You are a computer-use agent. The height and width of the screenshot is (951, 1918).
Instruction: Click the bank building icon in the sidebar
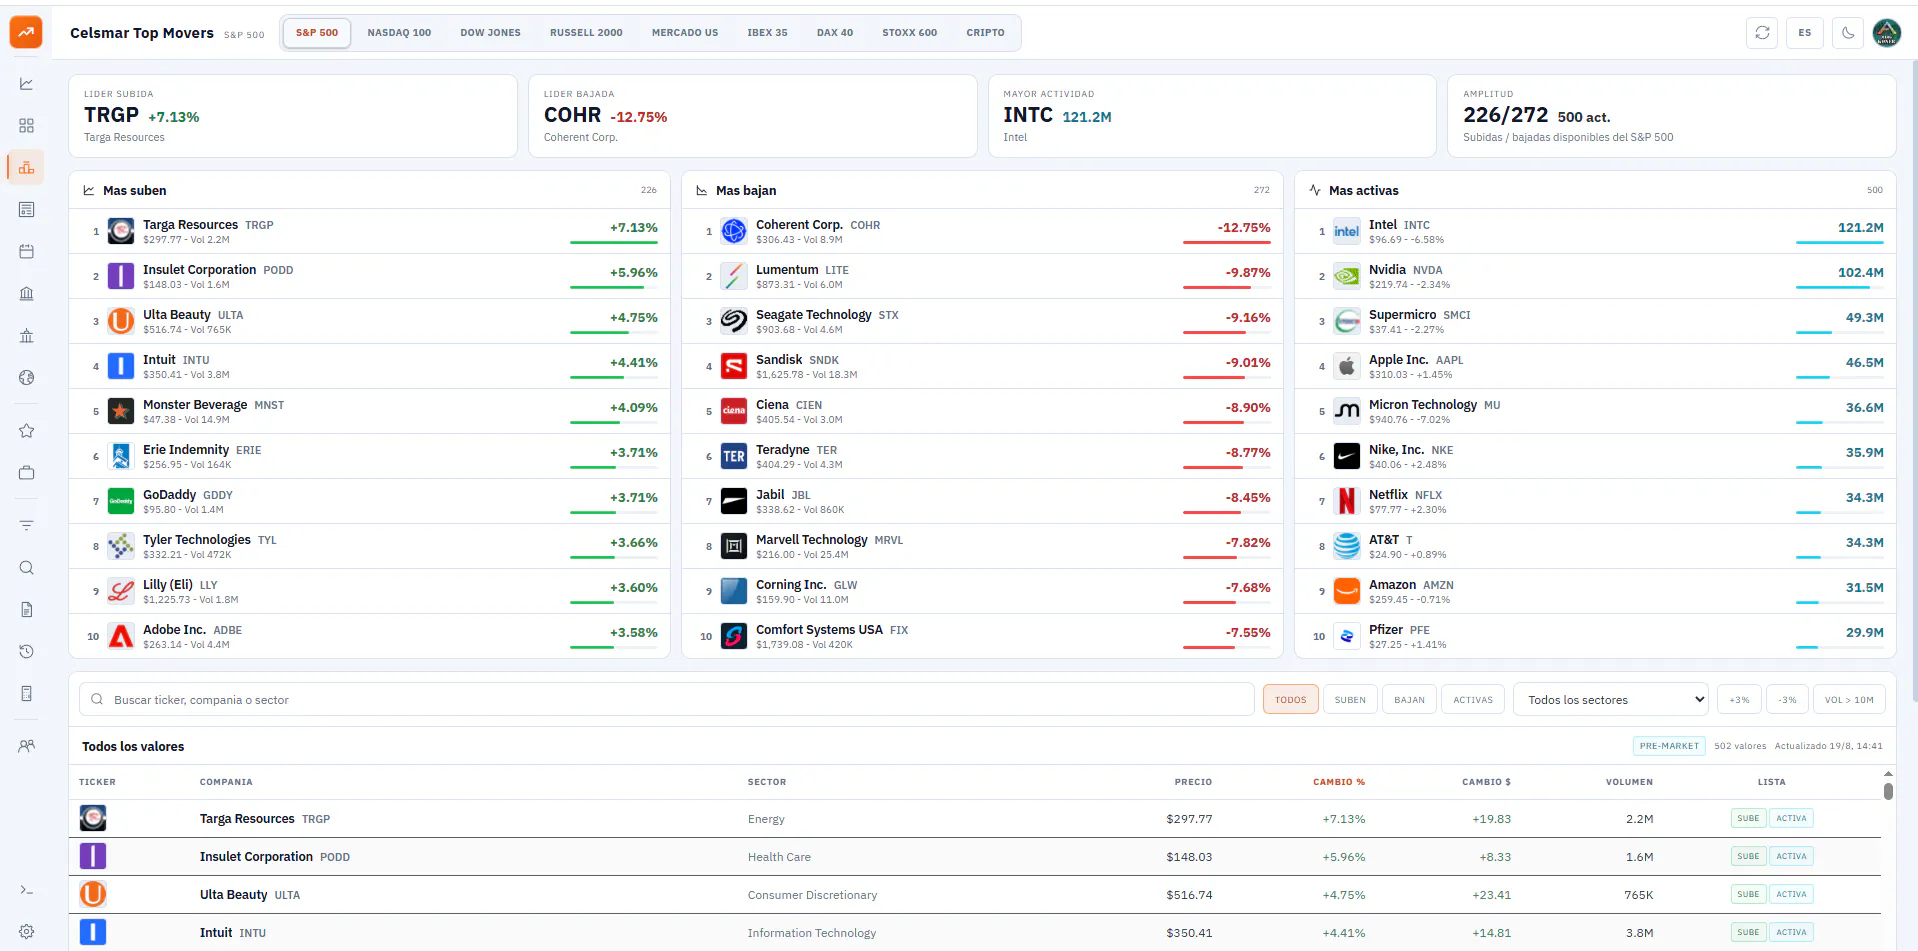pos(27,294)
